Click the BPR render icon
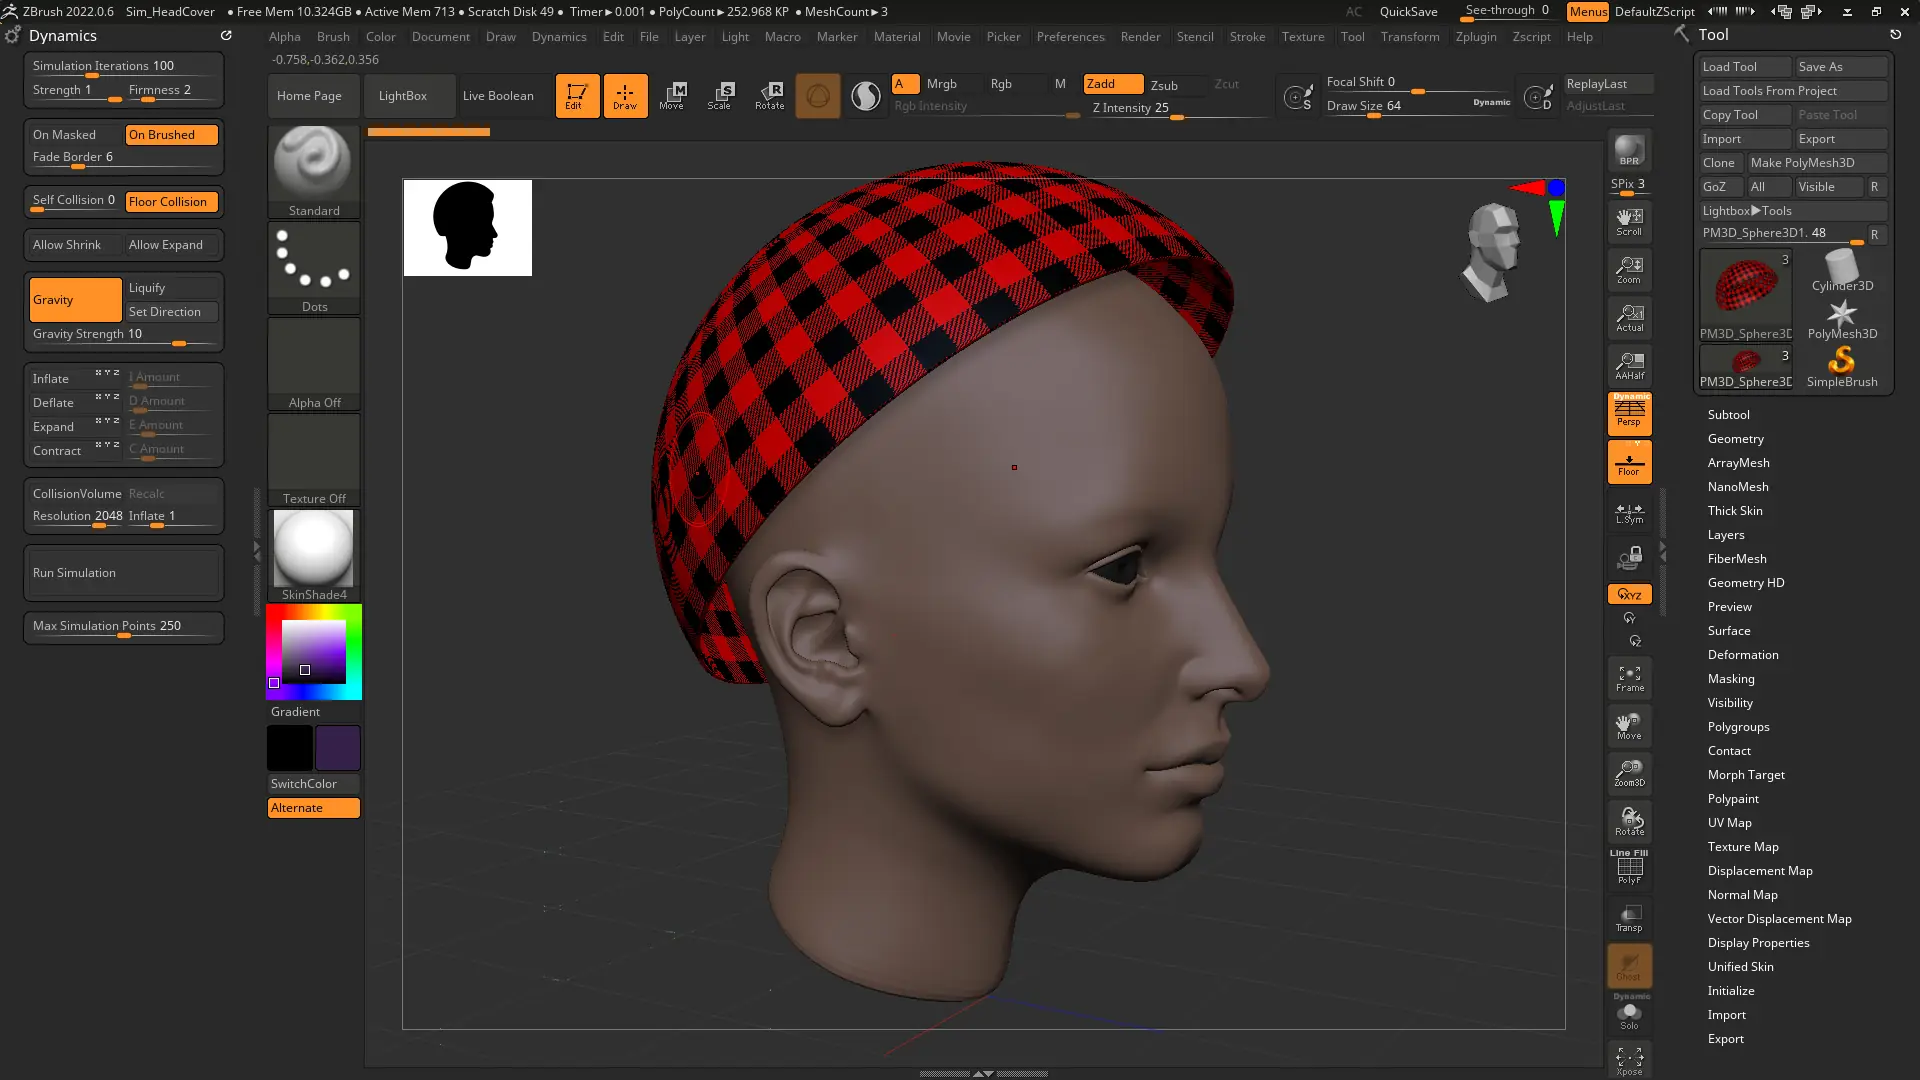1920x1080 pixels. (x=1629, y=151)
